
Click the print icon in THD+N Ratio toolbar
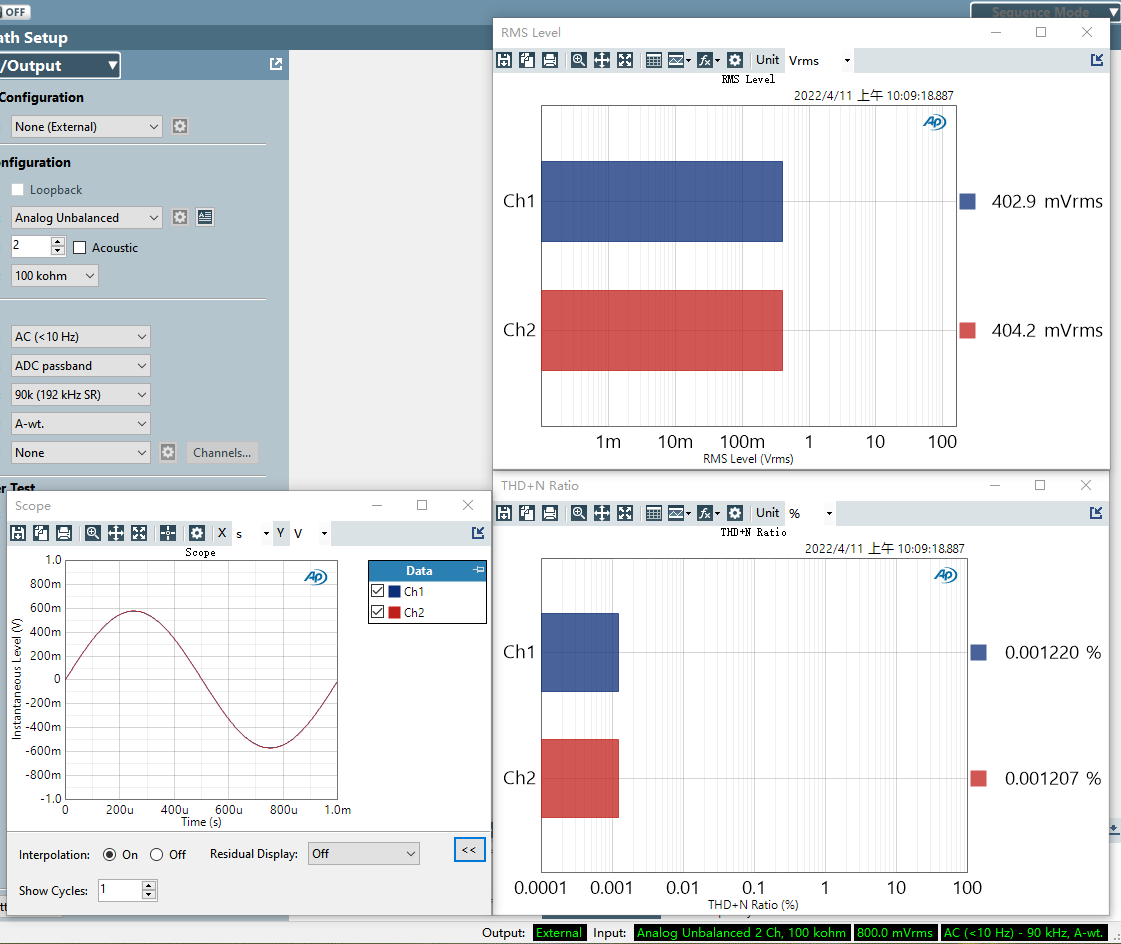550,513
